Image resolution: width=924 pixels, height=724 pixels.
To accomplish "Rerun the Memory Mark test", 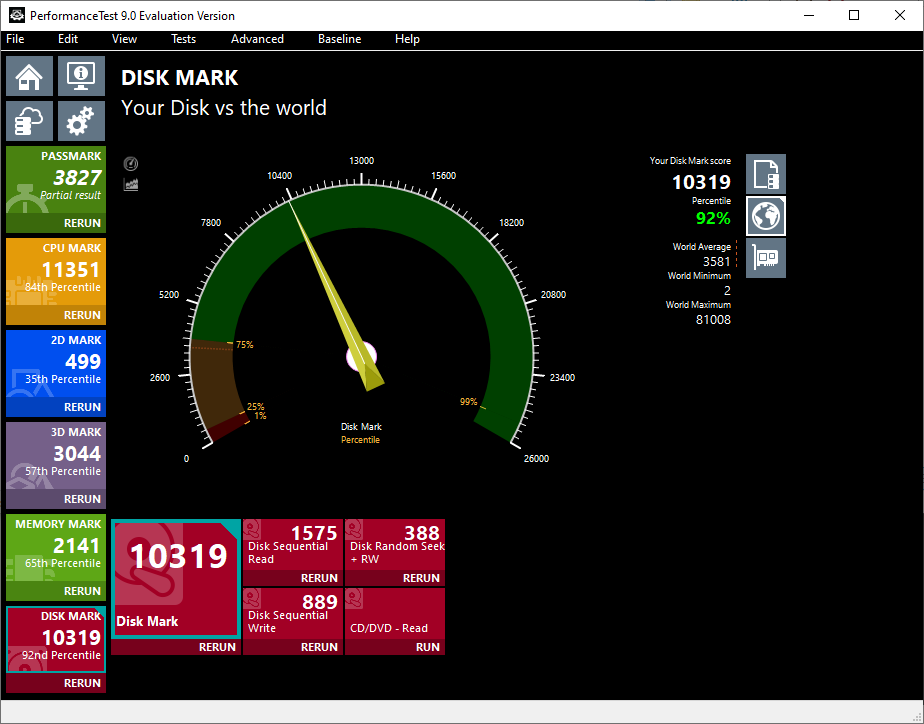I will 82,591.
